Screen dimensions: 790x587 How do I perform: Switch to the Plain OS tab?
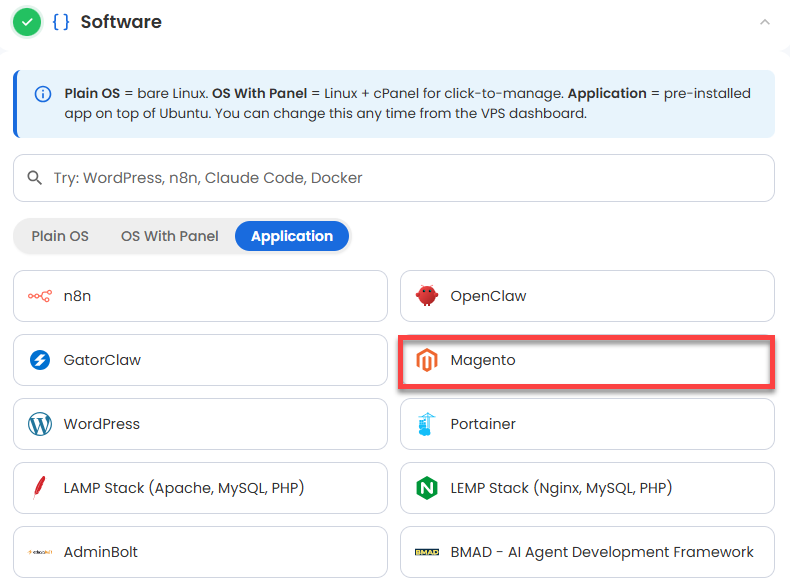tap(60, 236)
